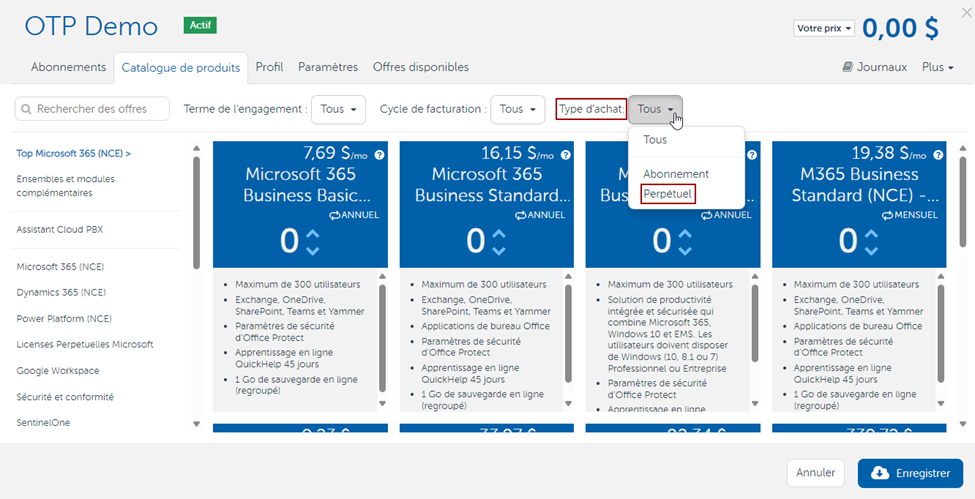Decrease quantity on Microsoft 365 Business Standard card
This screenshot has height=499, width=975.
(499, 250)
